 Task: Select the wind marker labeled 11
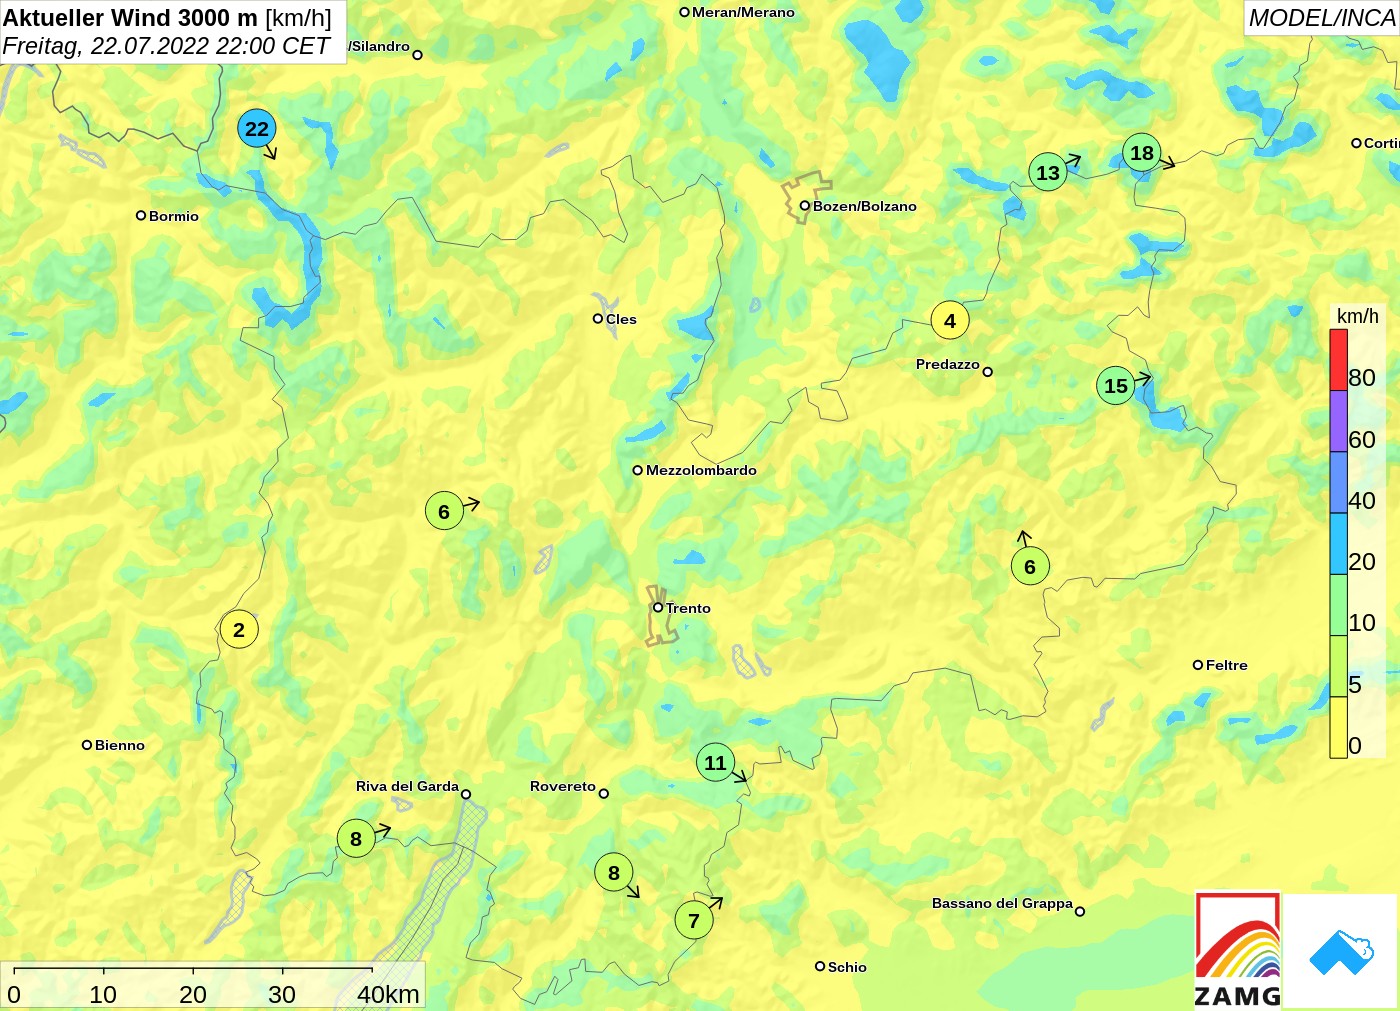[715, 763]
